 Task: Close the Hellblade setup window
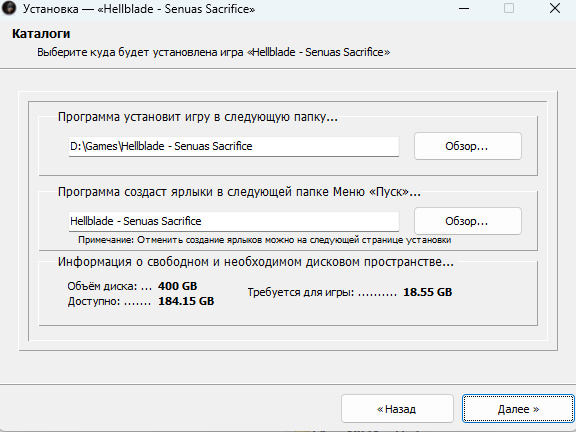[x=554, y=8]
